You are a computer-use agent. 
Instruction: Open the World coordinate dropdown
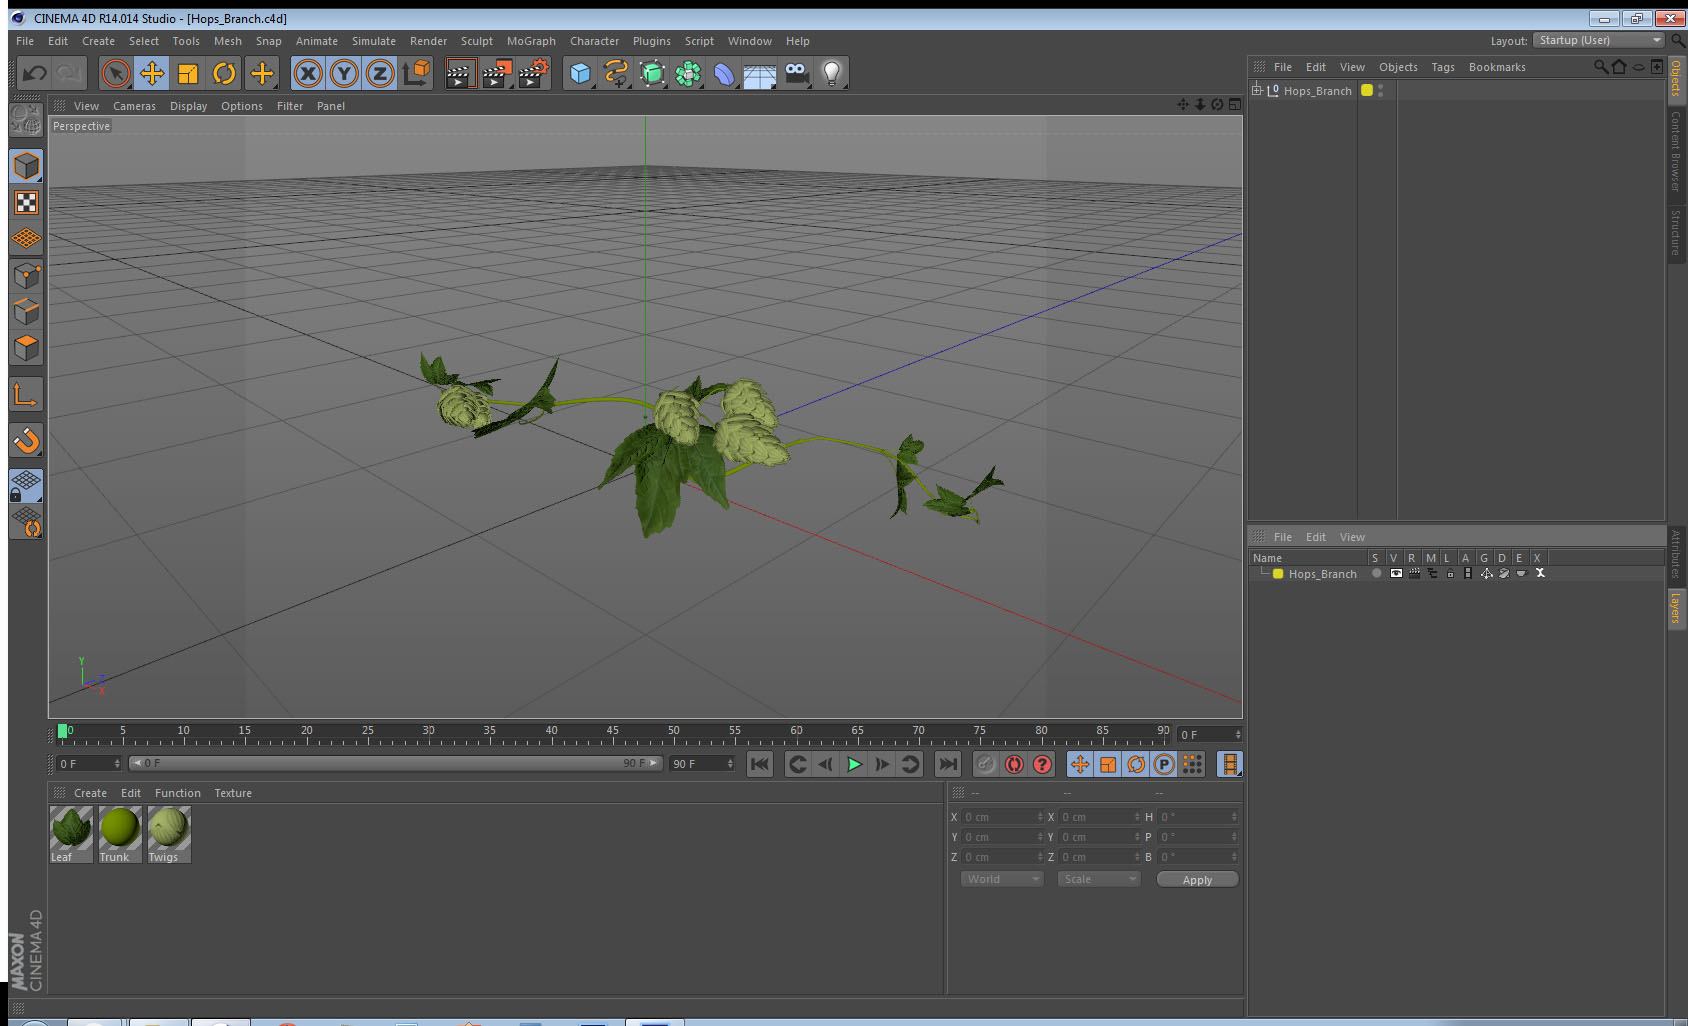[x=1002, y=879]
